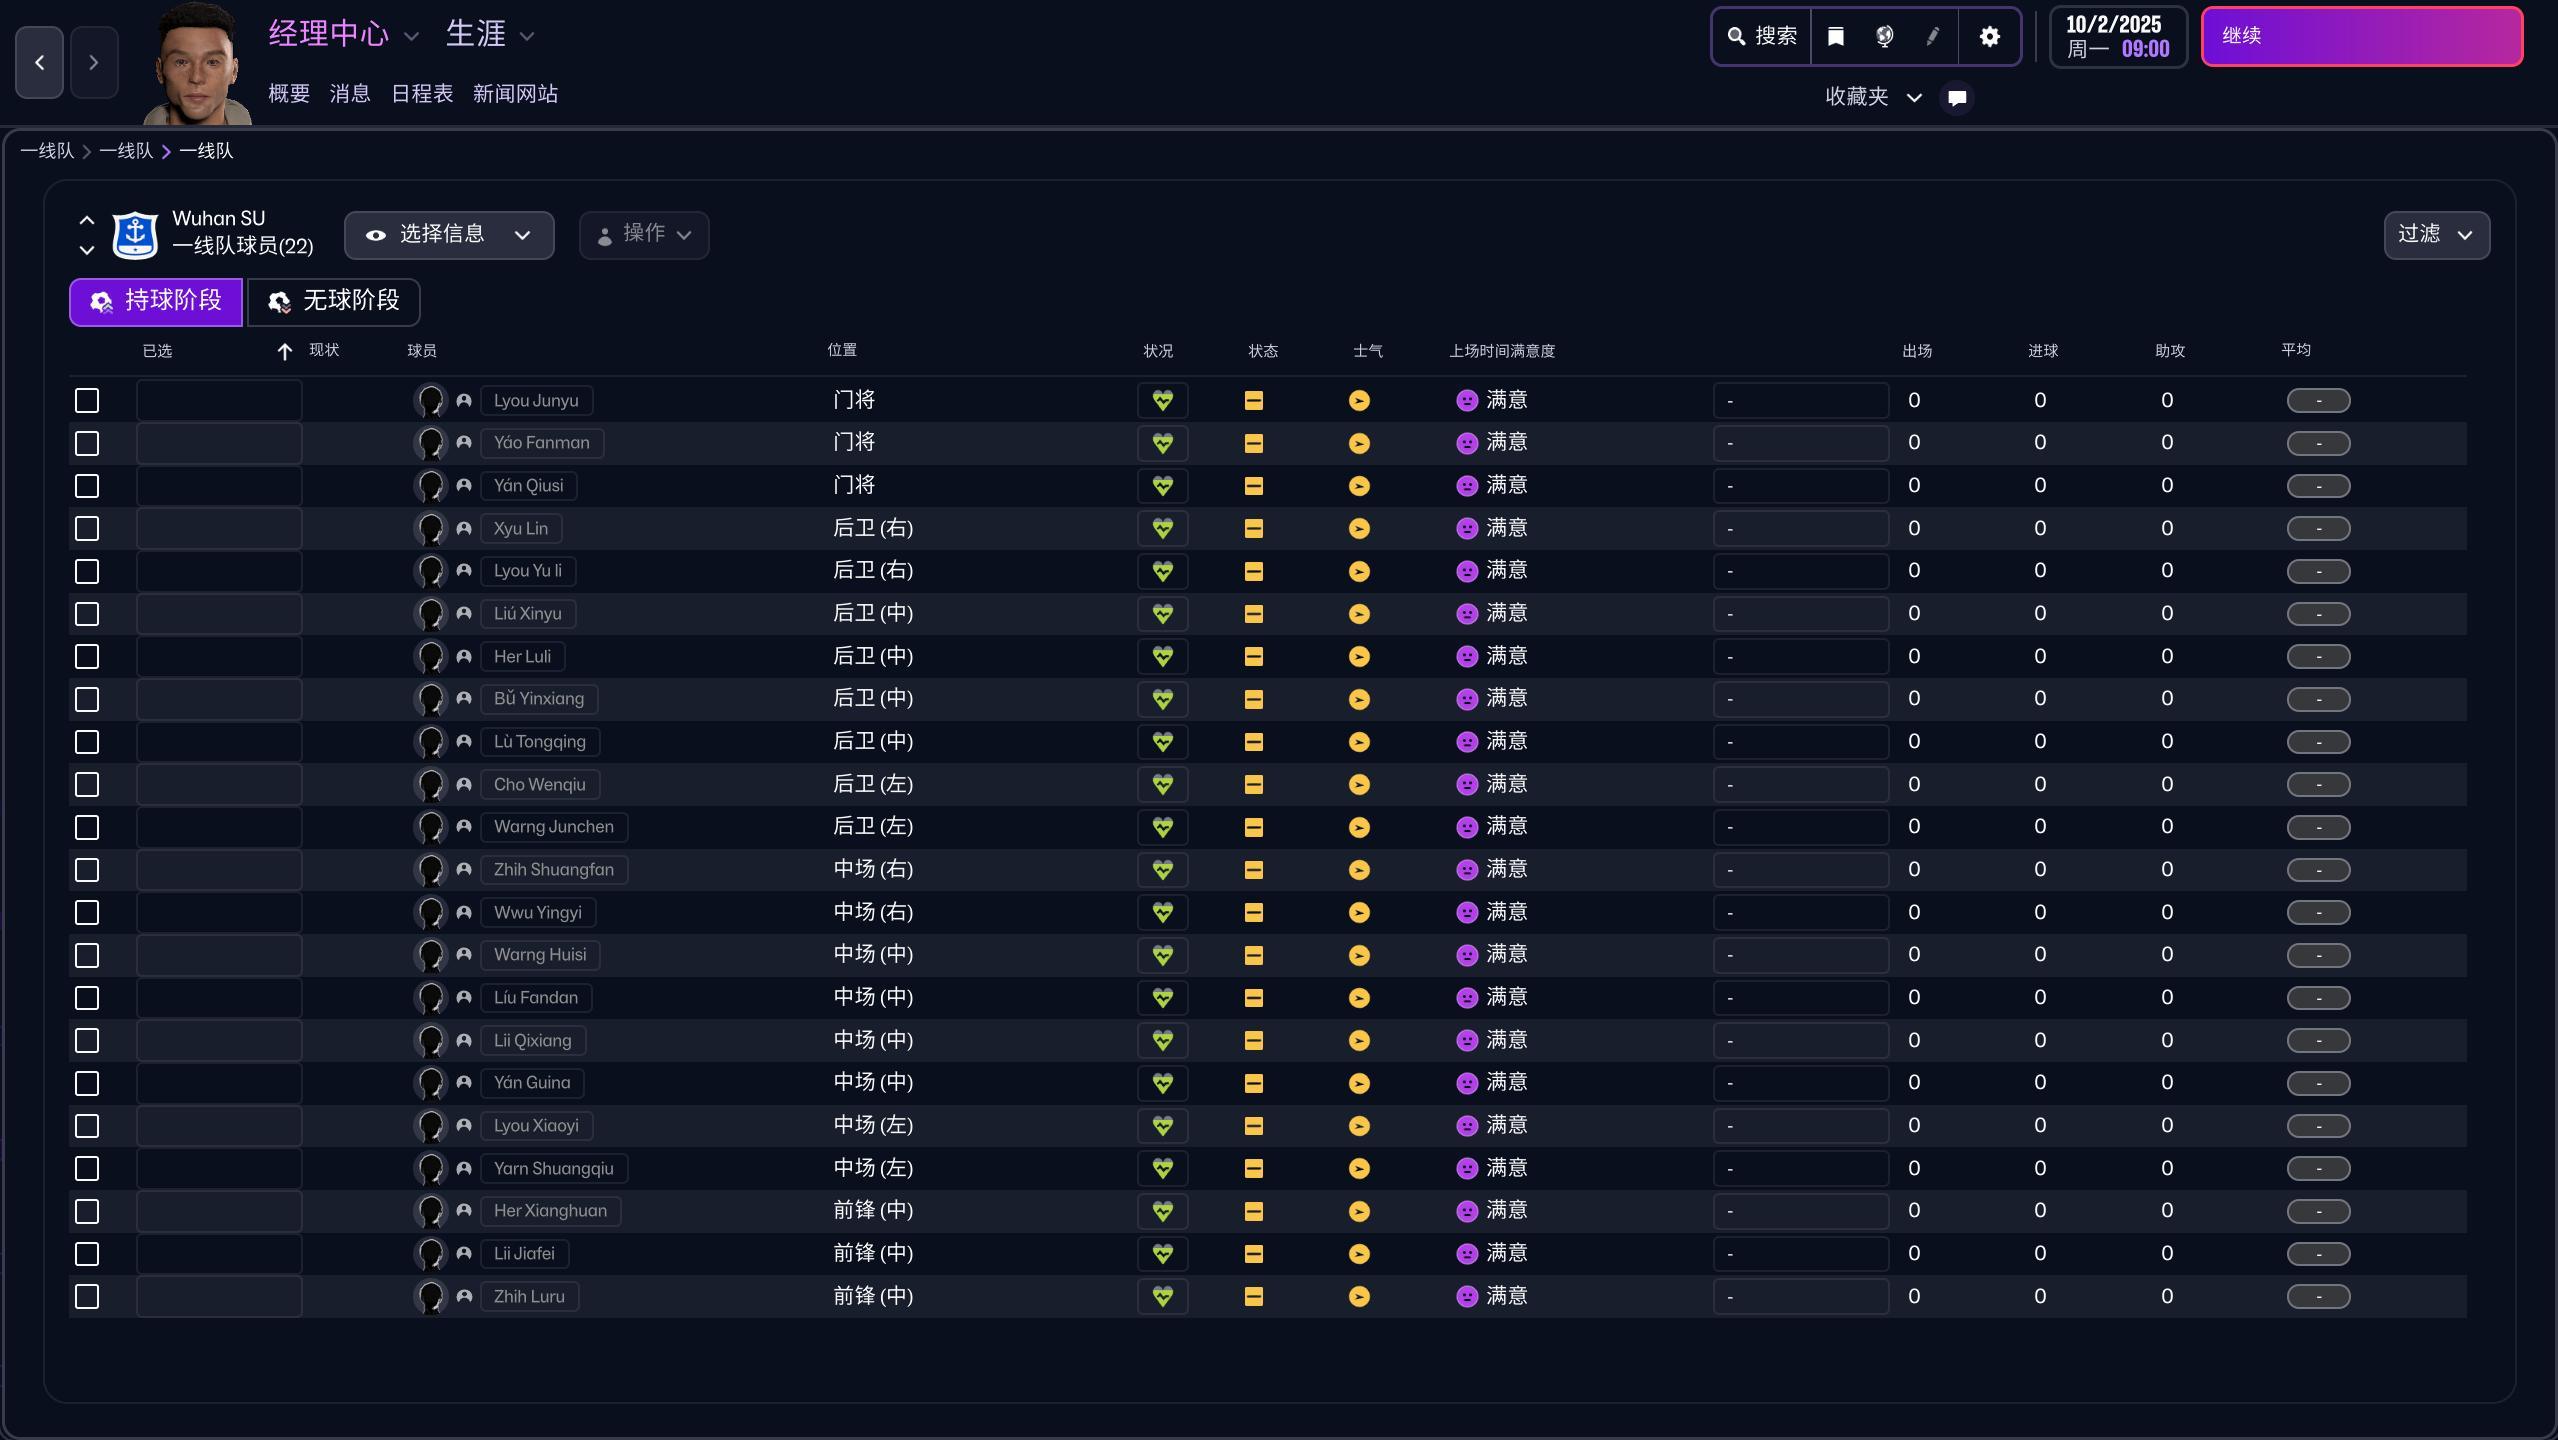Open the settings gear icon
This screenshot has width=2558, height=1440.
1988,36
